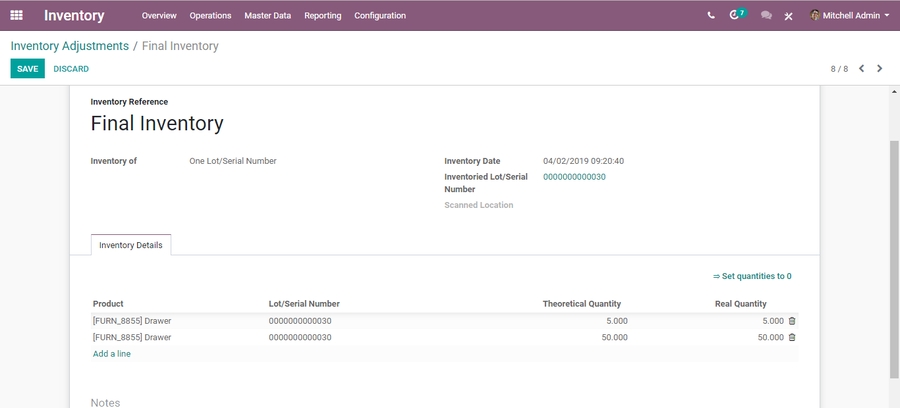Screen dimensions: 900x408
Task: Go to previous record arrow
Action: click(x=861, y=69)
